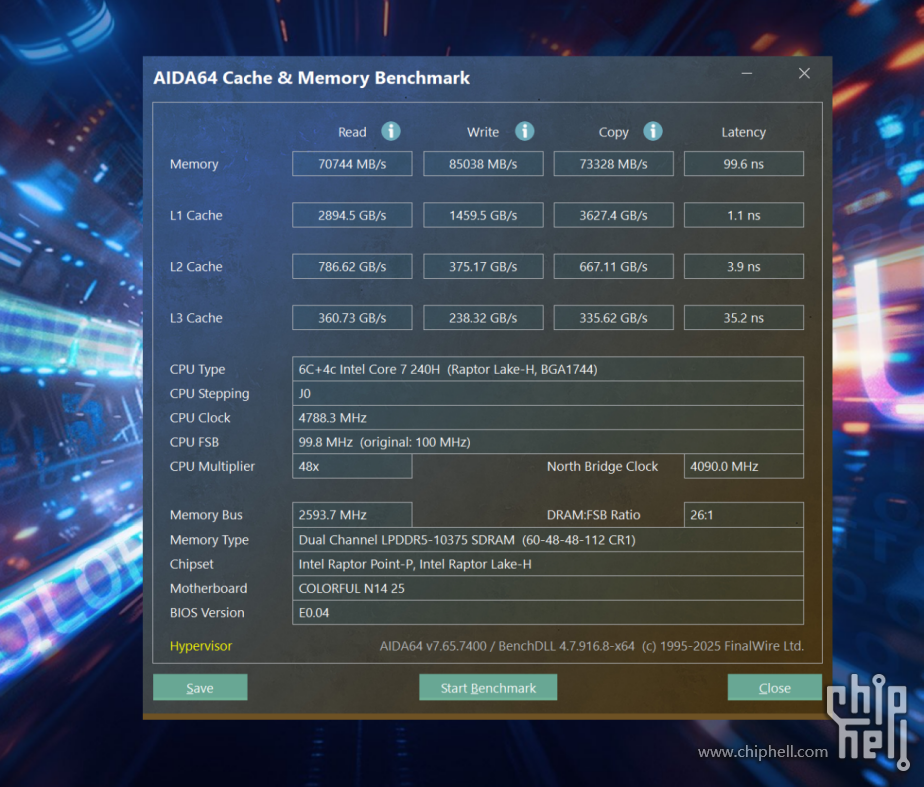Click the Write column header
The width and height of the screenshot is (924, 787).
483,132
